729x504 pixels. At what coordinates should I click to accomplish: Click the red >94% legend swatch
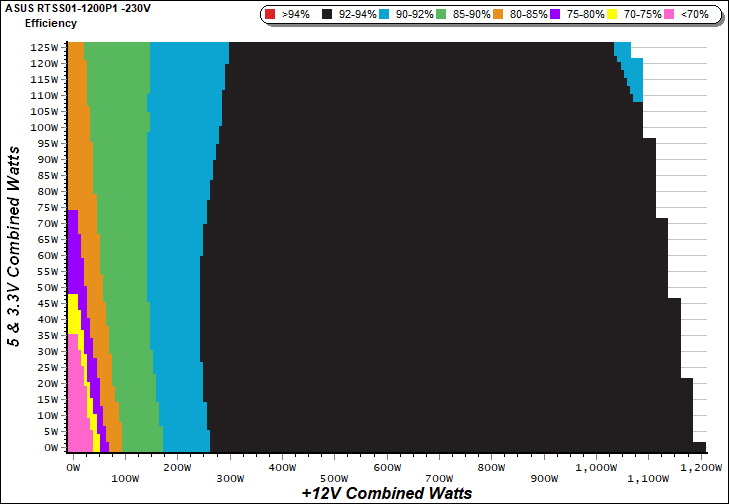271,15
